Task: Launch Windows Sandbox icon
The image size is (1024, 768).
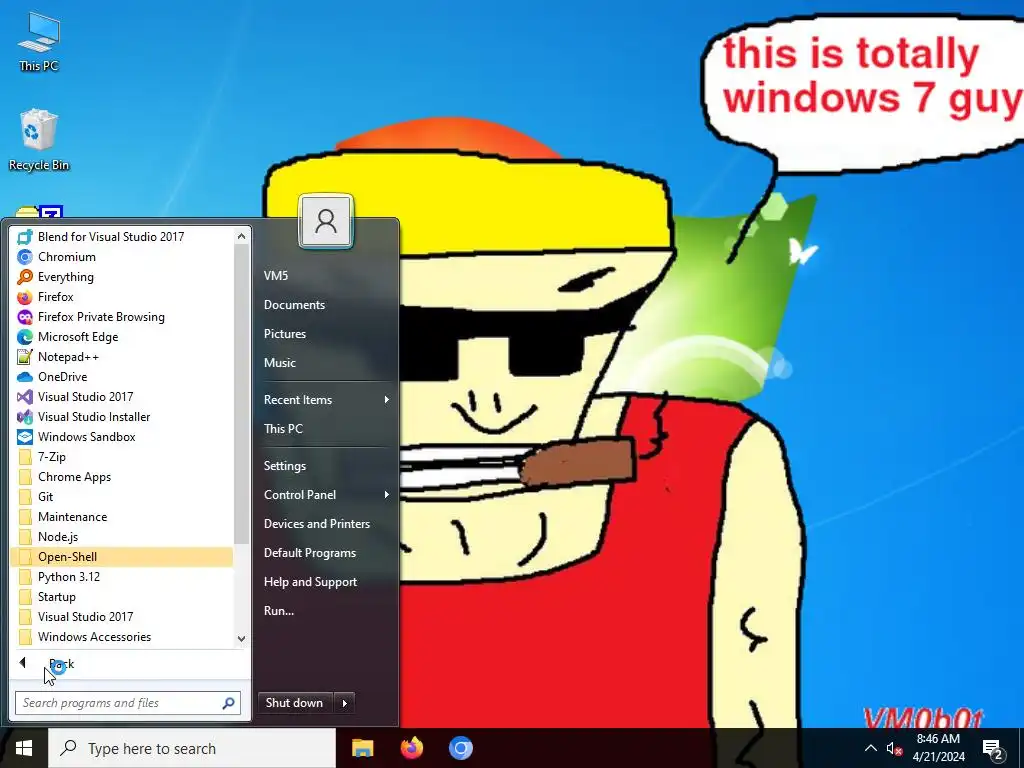Action: 25,437
